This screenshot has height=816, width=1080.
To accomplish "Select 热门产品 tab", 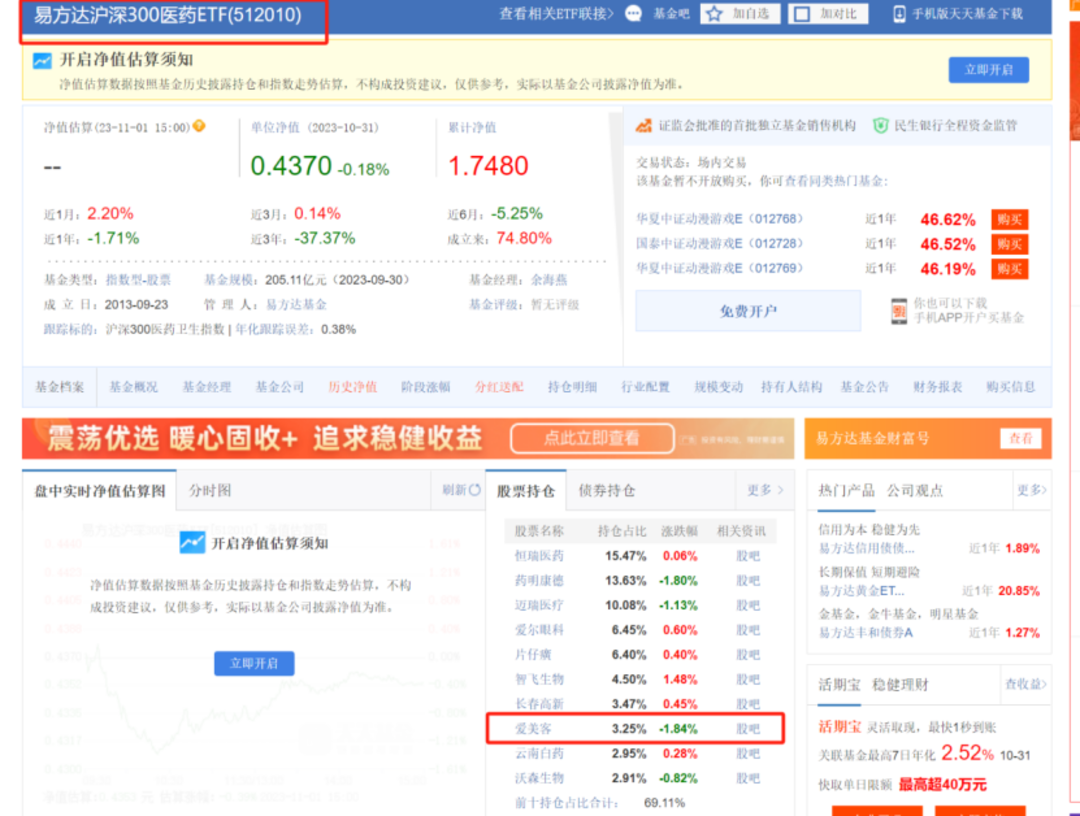I will click(x=846, y=490).
